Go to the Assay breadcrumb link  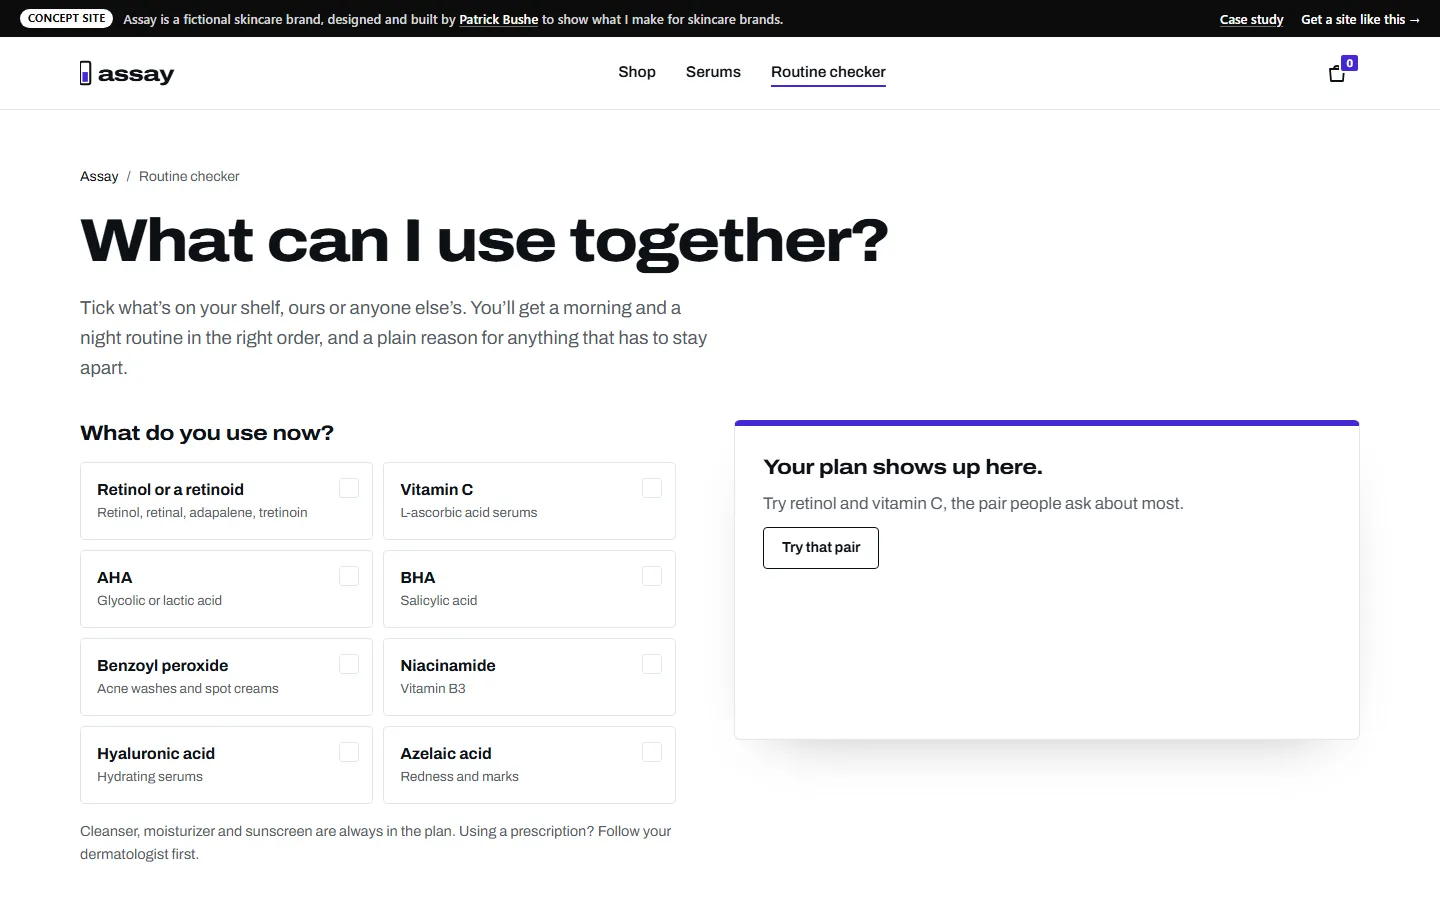[x=99, y=176]
